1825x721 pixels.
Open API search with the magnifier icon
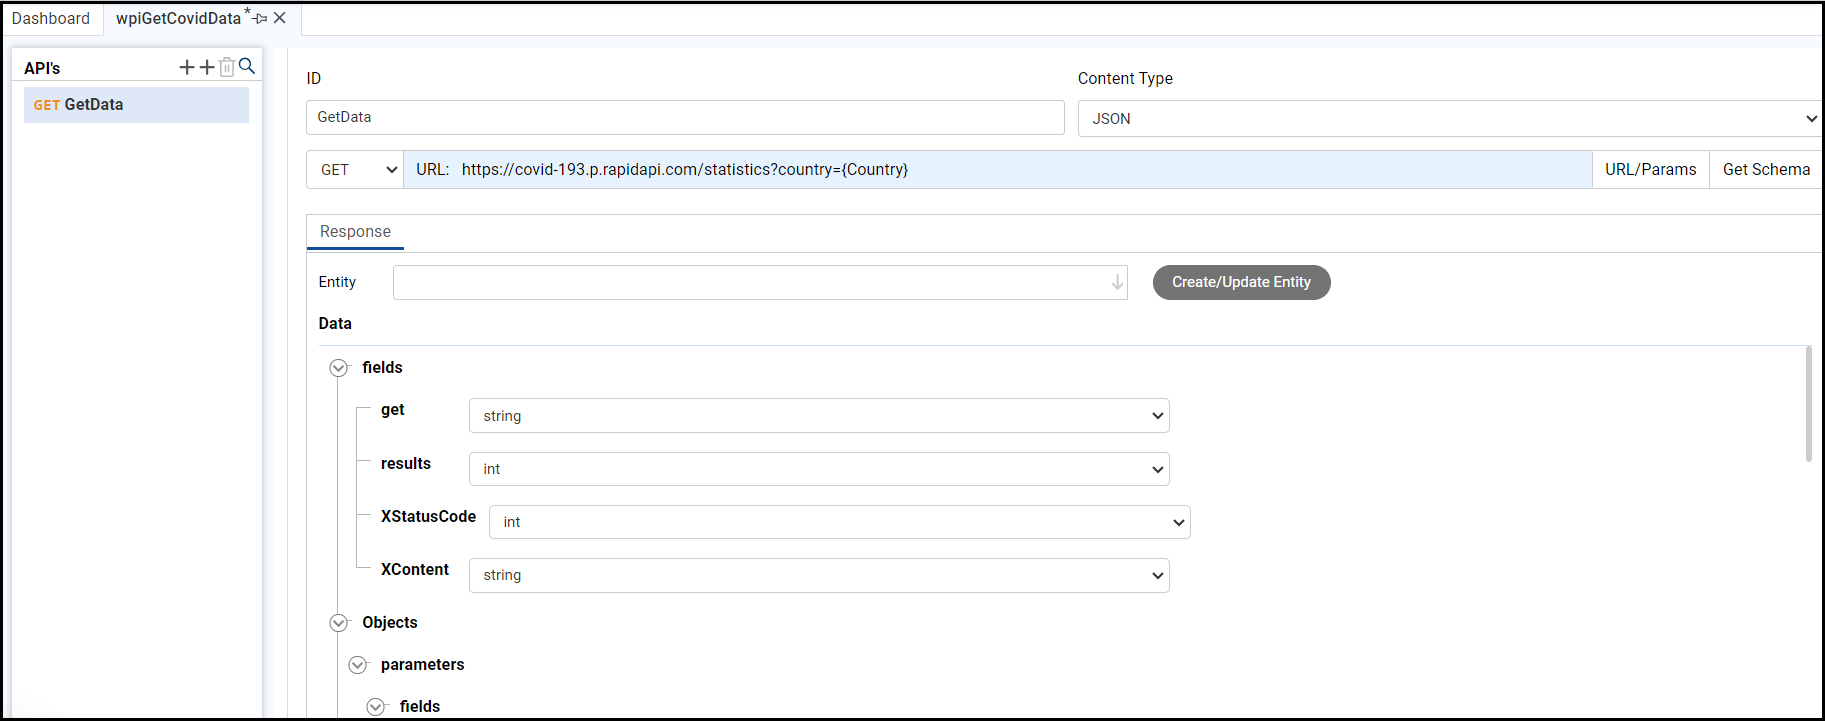coord(247,66)
